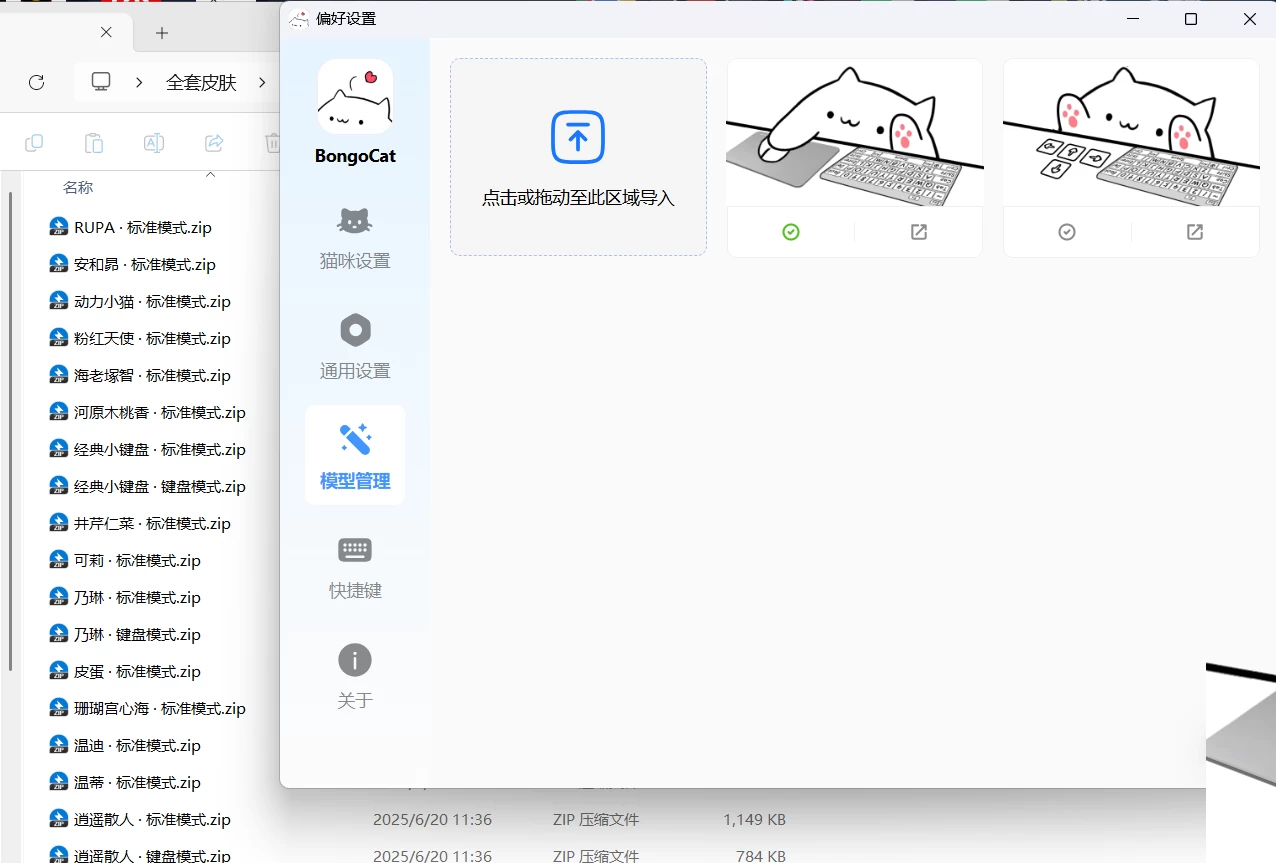Close the browser tab in the background window

click(106, 32)
